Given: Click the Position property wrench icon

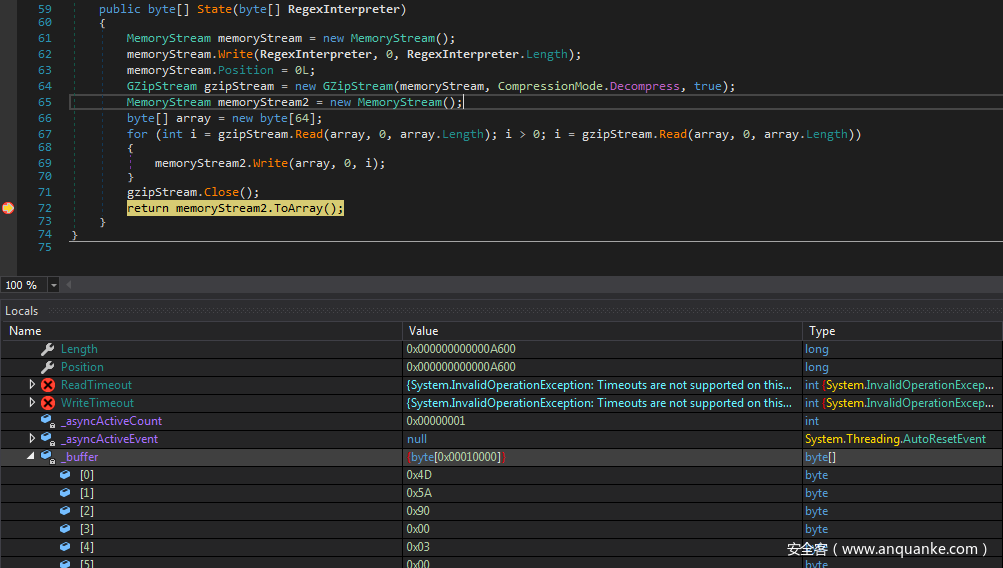Looking at the screenshot, I should pyautogui.click(x=47, y=367).
